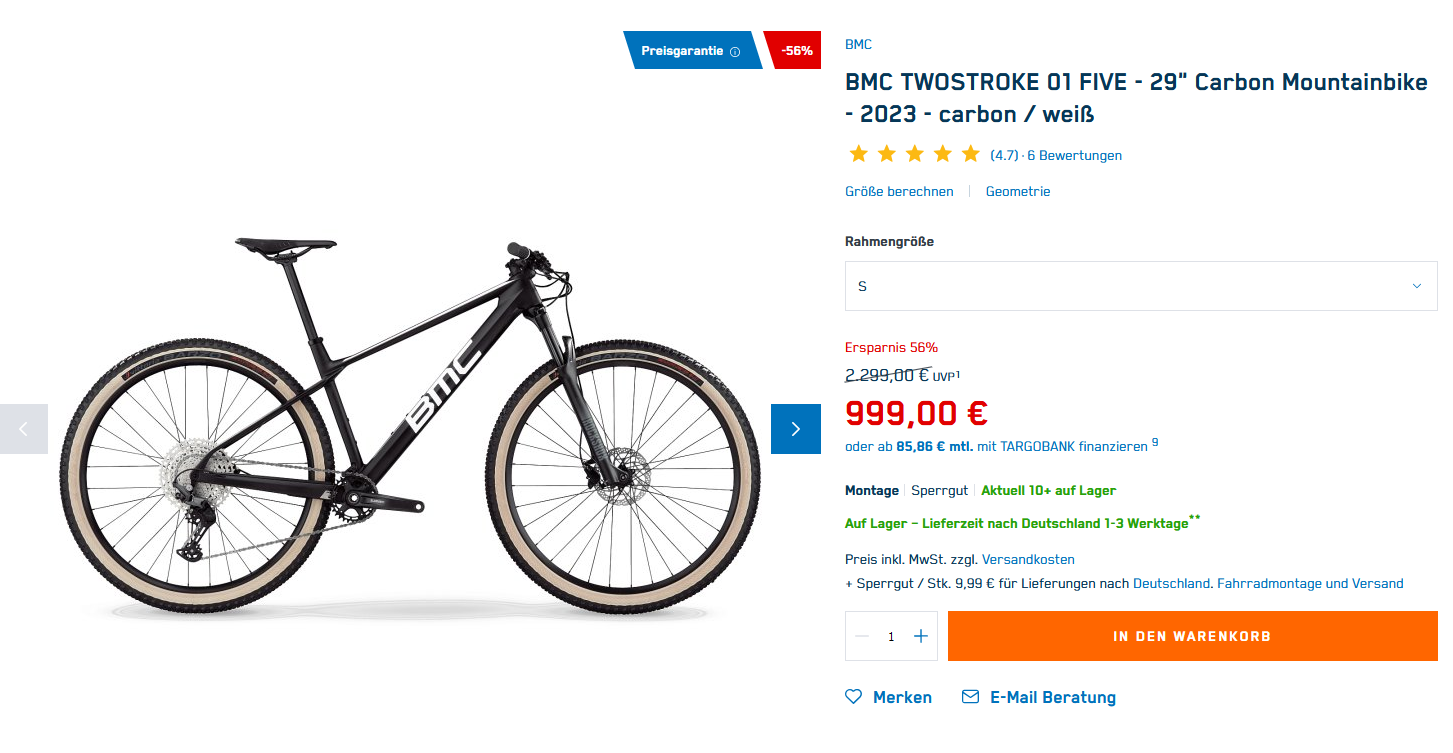This screenshot has width=1453, height=753.
Task: Open Fahrradmontage und Versand link
Action: pos(1310,583)
